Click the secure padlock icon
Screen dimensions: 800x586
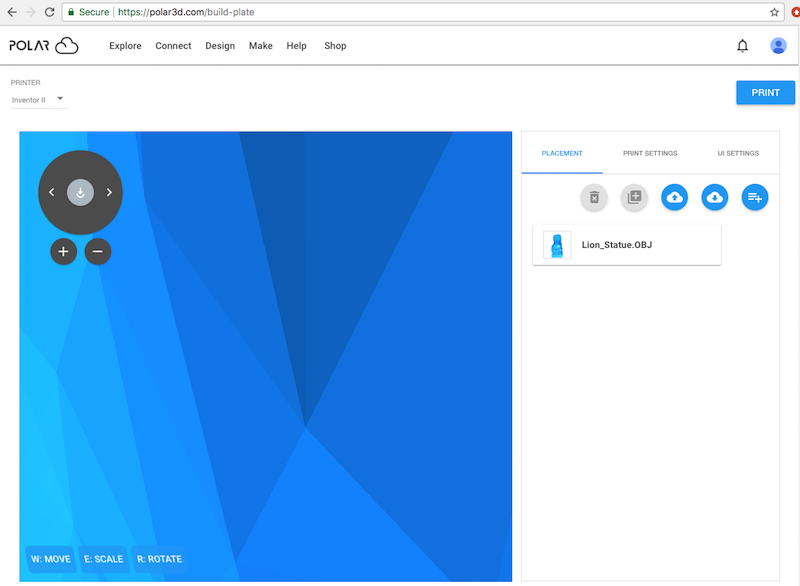point(71,12)
